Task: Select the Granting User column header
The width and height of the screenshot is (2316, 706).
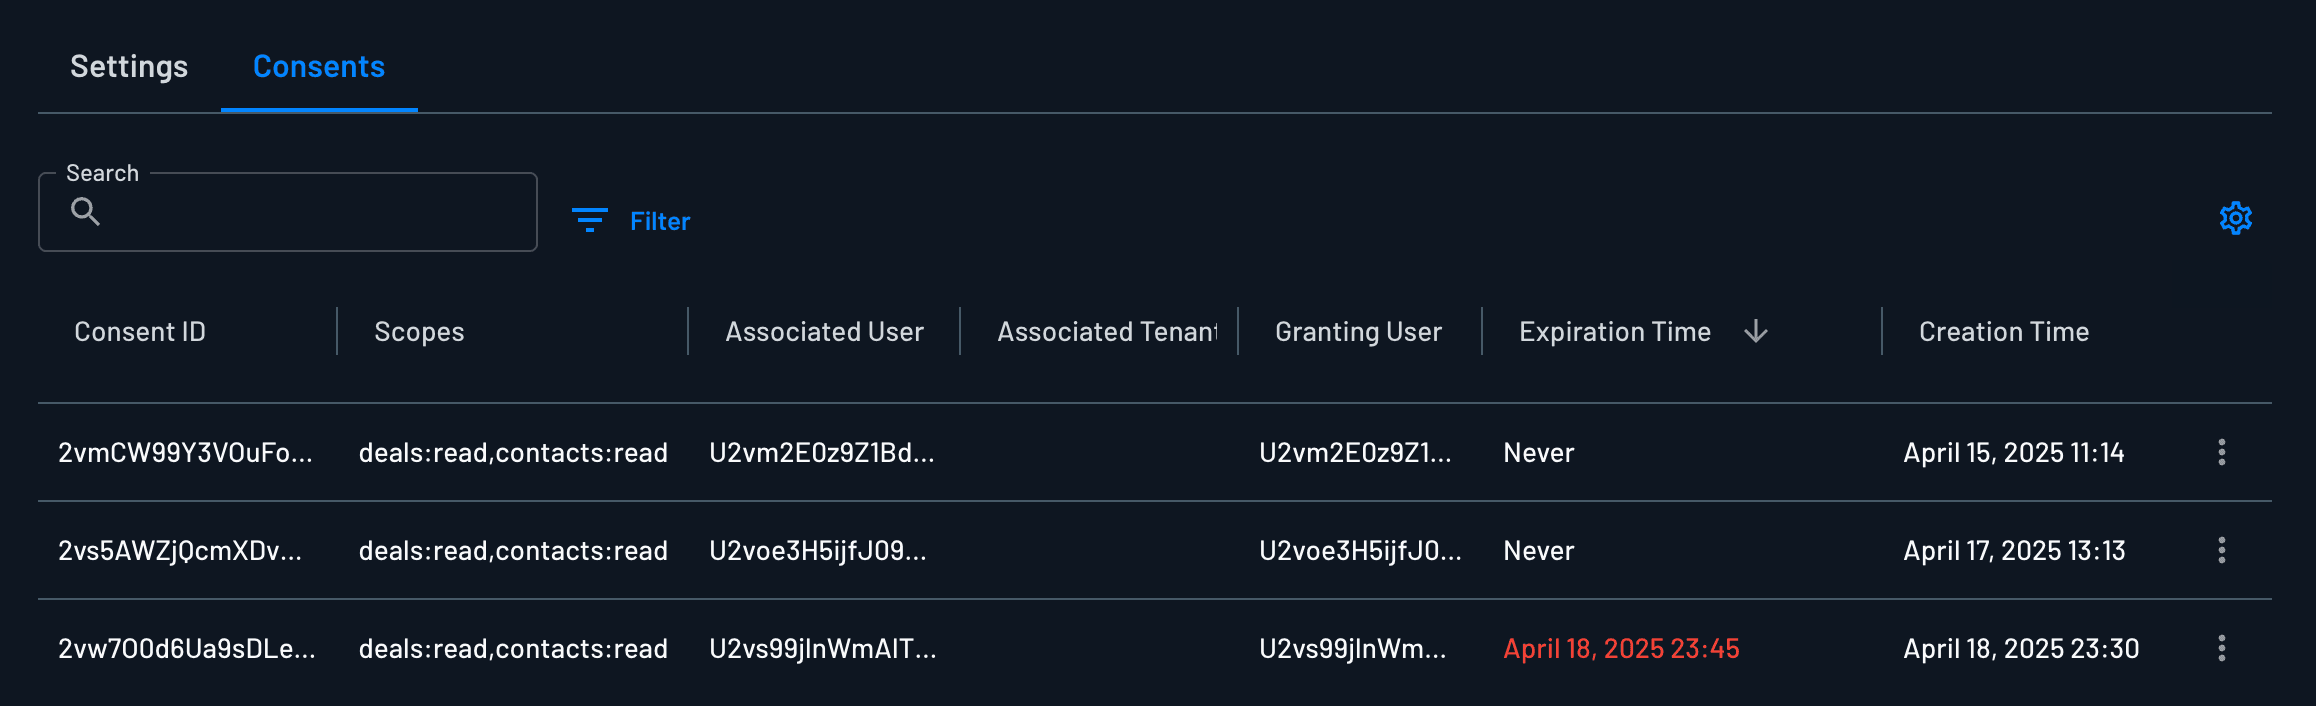Action: point(1356,331)
